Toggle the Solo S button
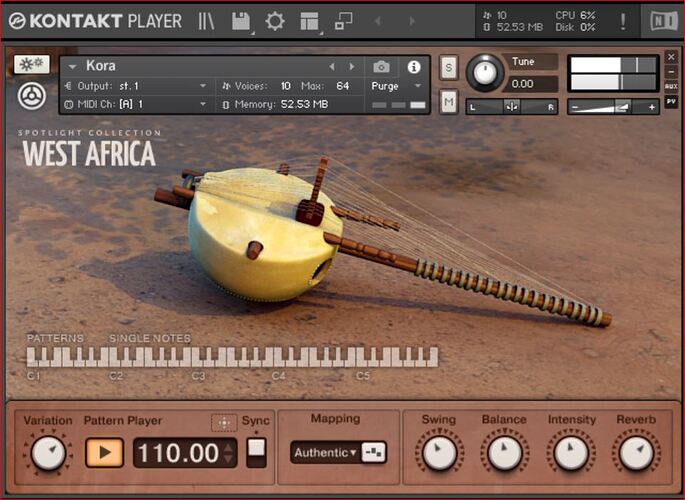Image resolution: width=685 pixels, height=500 pixels. click(449, 68)
